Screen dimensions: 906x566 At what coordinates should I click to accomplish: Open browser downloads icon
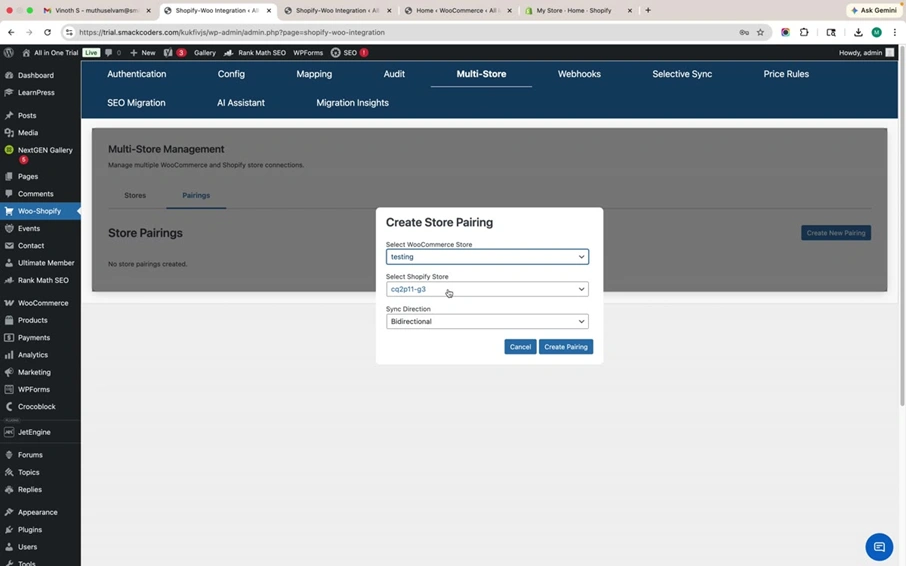(x=858, y=32)
